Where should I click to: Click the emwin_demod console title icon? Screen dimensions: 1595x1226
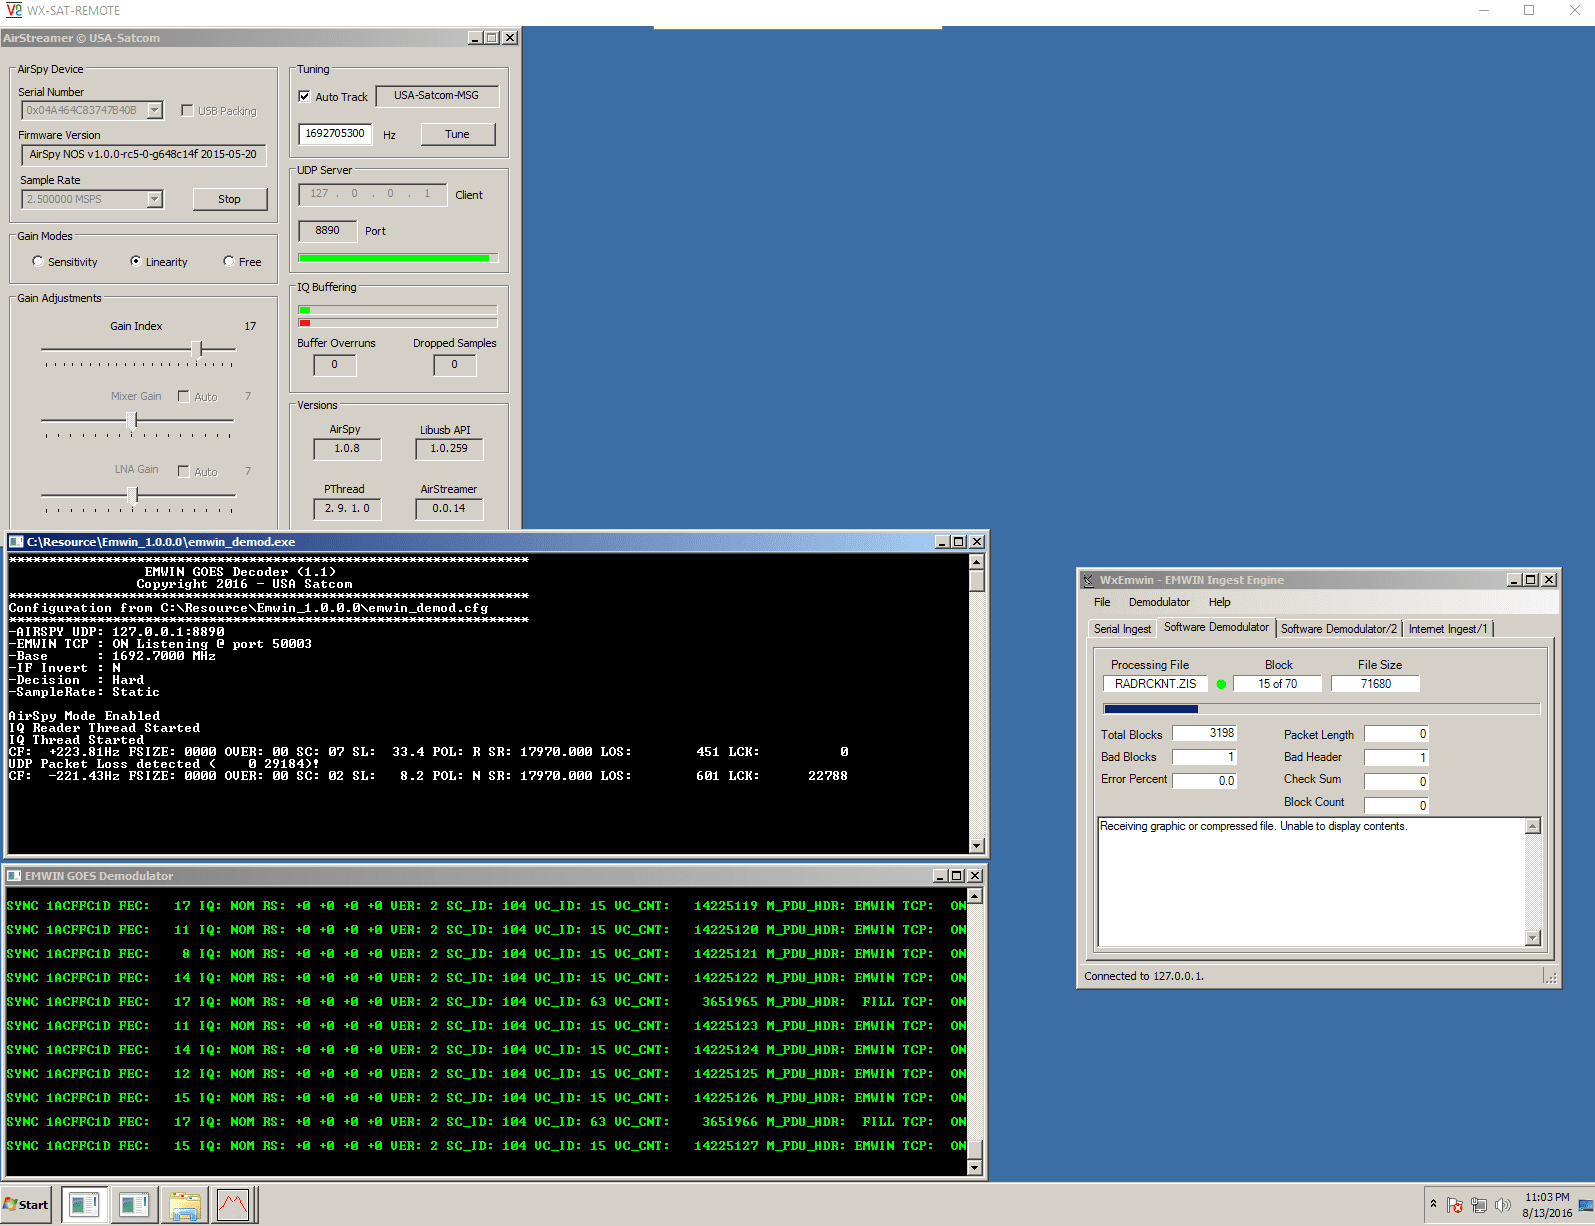coord(16,542)
